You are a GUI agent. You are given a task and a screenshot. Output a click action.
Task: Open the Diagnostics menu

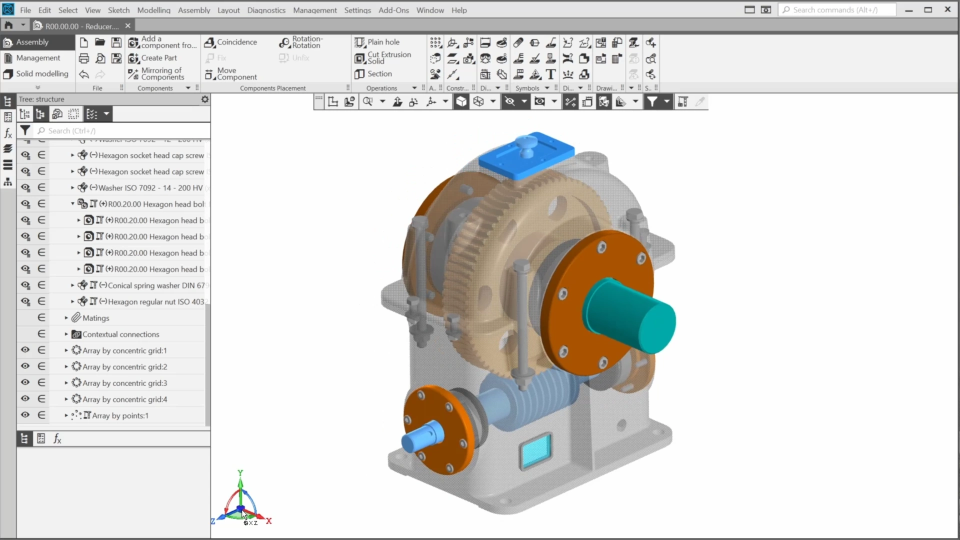click(x=266, y=10)
